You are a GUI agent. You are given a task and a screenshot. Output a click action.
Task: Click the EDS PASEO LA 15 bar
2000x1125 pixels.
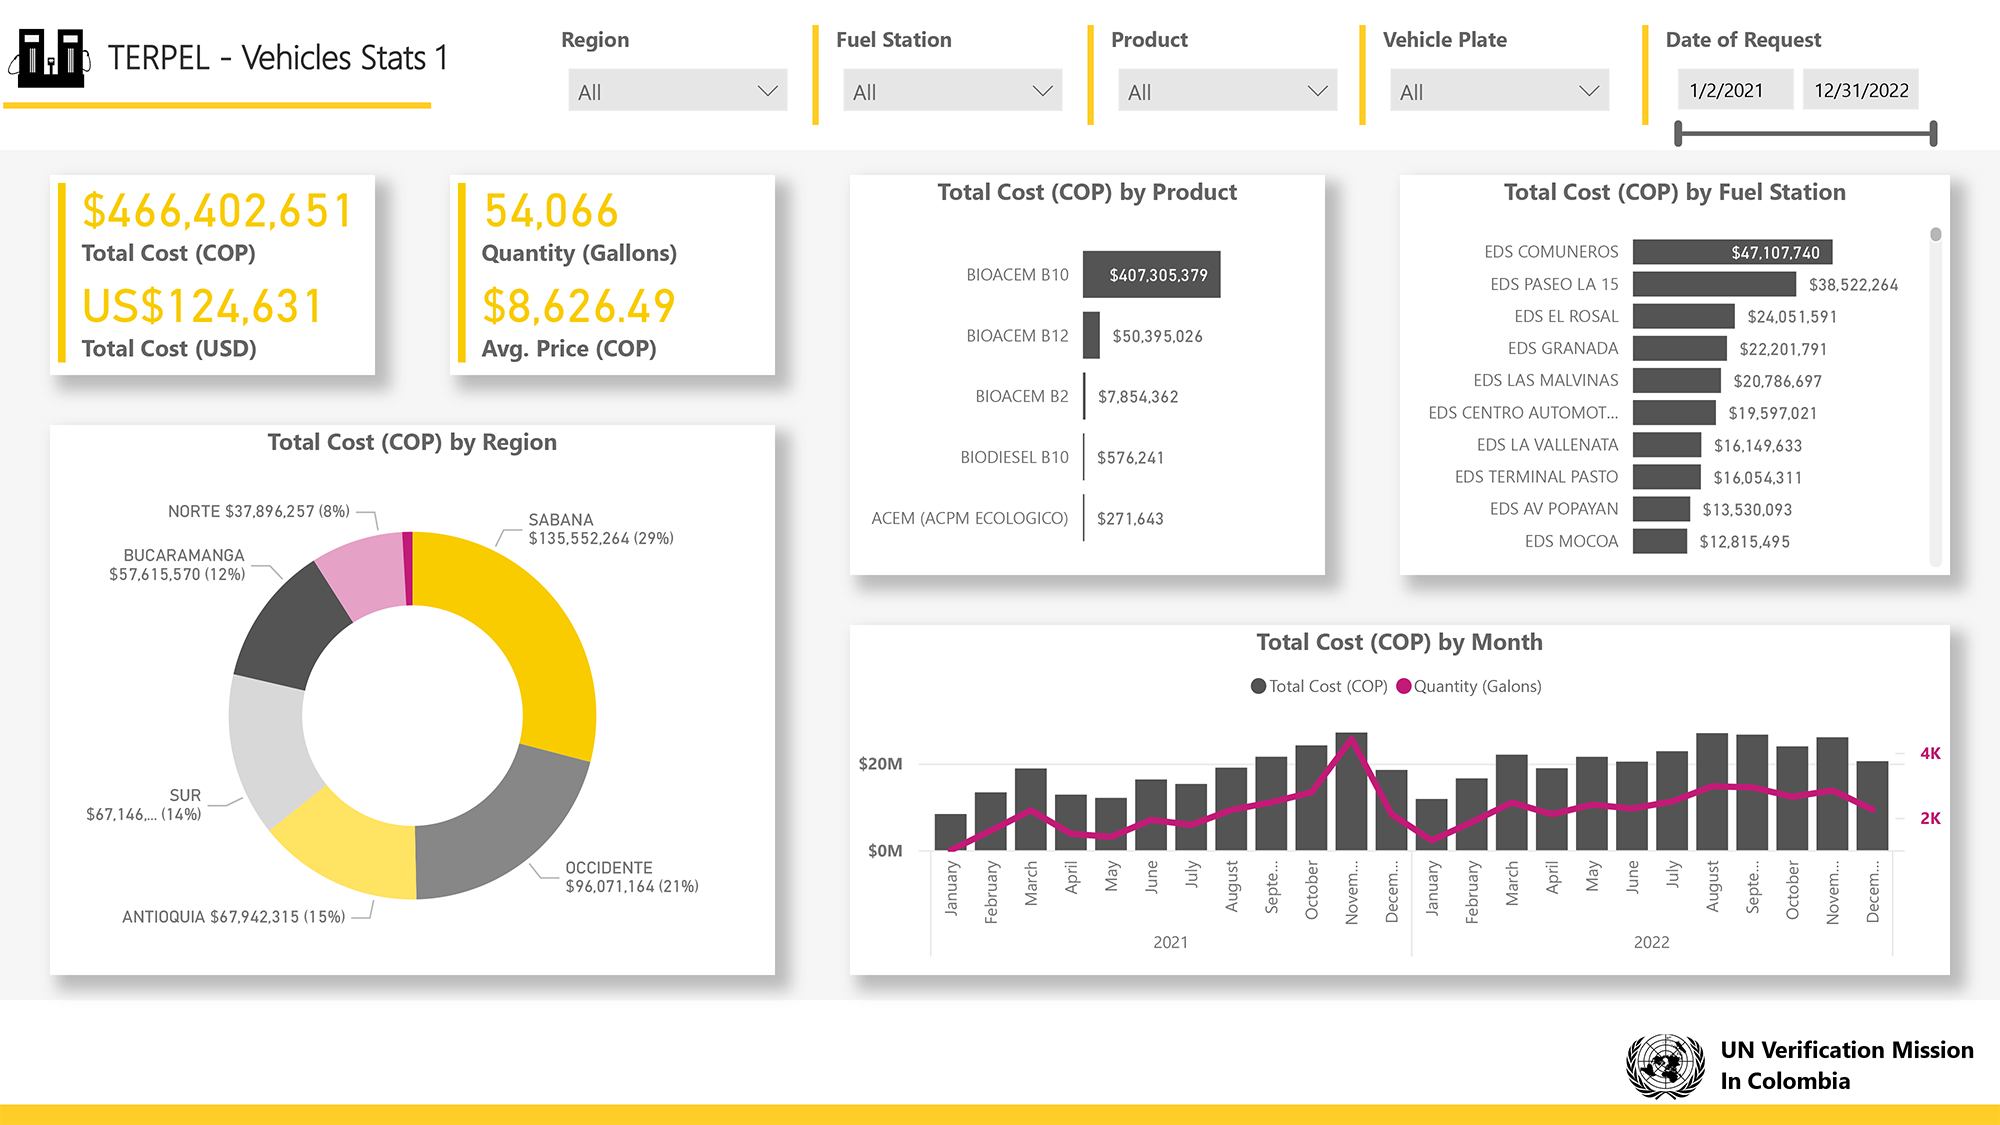(x=1714, y=284)
